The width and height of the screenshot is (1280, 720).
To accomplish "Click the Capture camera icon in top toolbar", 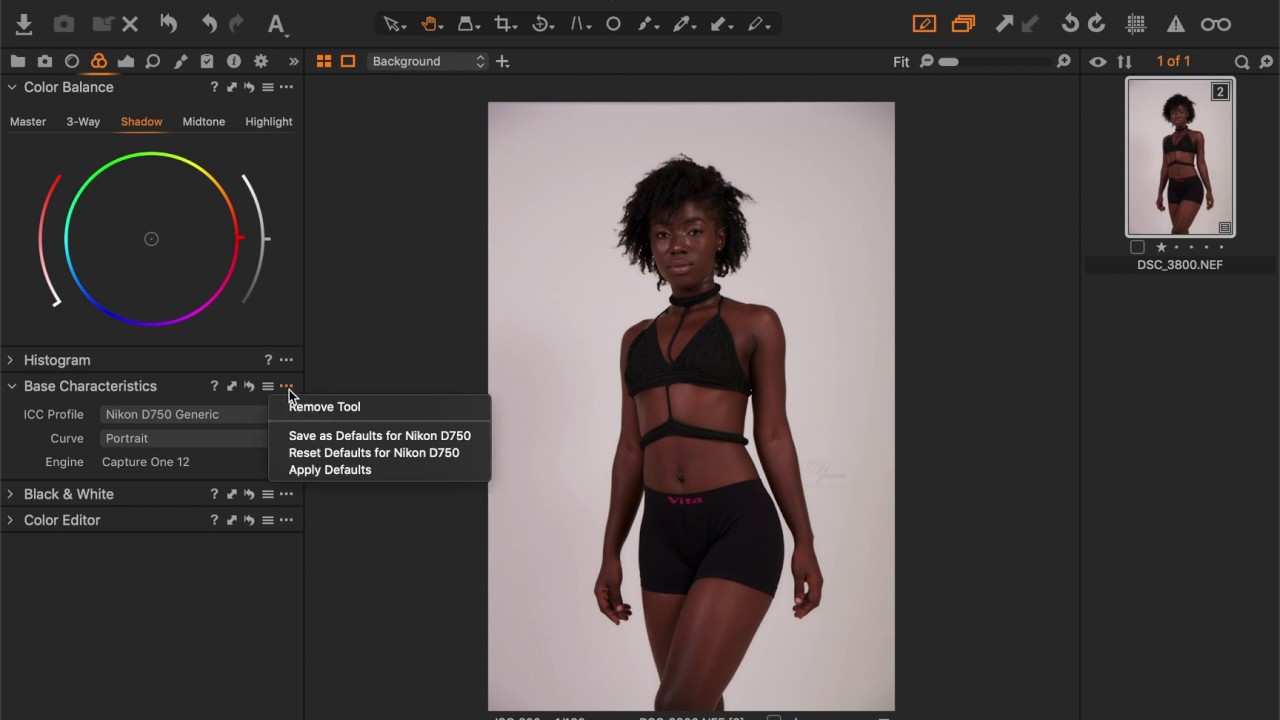I will click(x=63, y=24).
